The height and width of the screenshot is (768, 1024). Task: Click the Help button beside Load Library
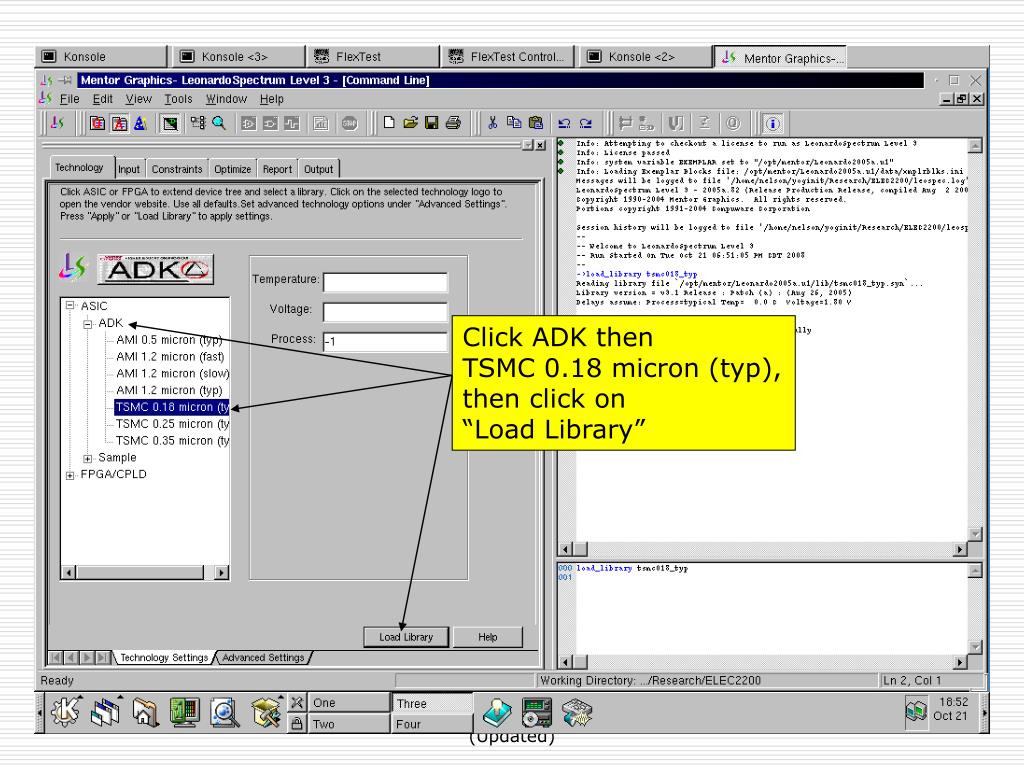487,637
